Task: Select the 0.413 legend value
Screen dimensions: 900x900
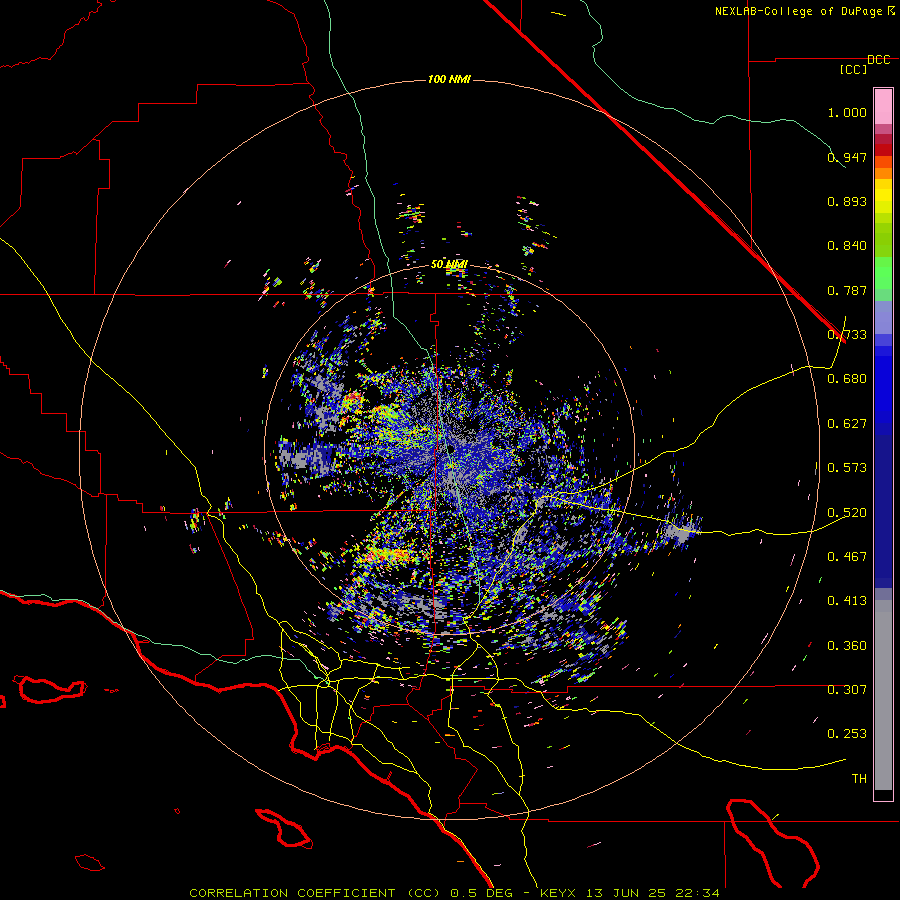Action: pyautogui.click(x=847, y=601)
